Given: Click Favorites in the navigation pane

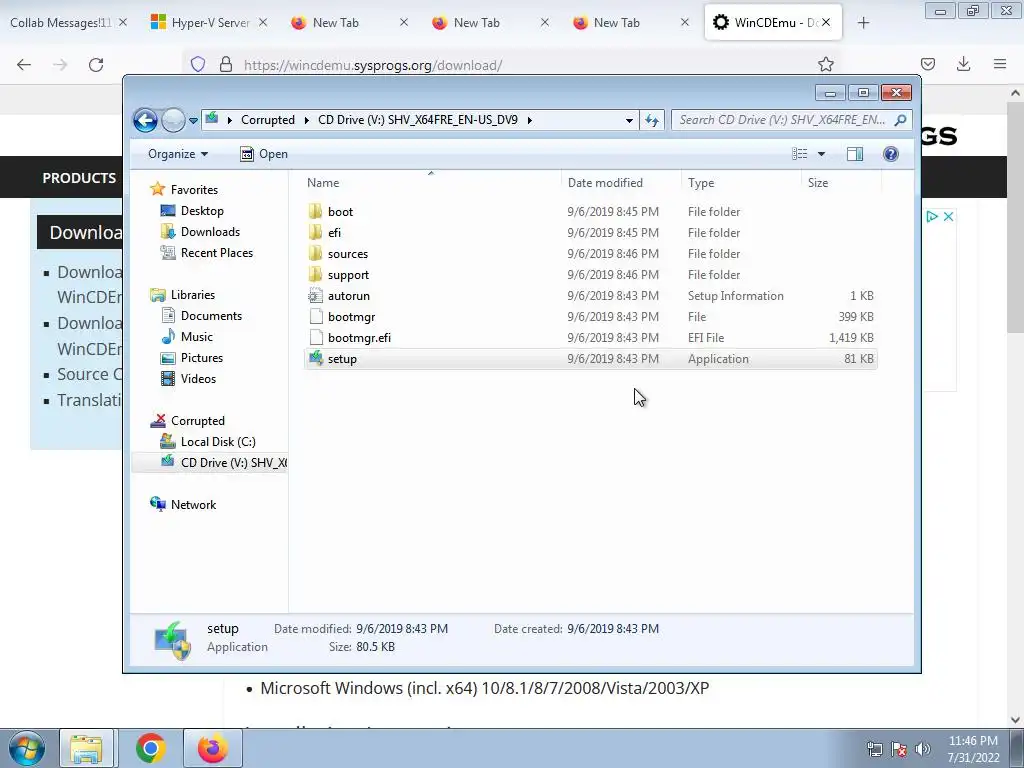Looking at the screenshot, I should [x=194, y=190].
